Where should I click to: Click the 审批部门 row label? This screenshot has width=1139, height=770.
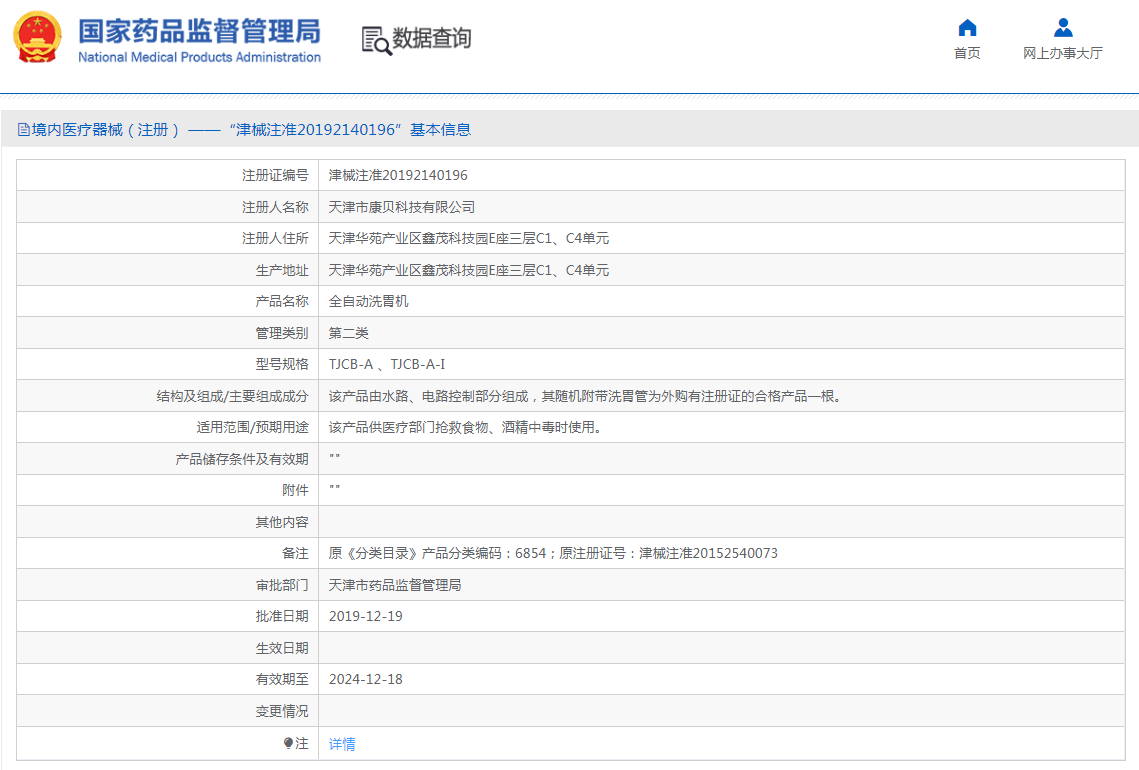point(282,585)
